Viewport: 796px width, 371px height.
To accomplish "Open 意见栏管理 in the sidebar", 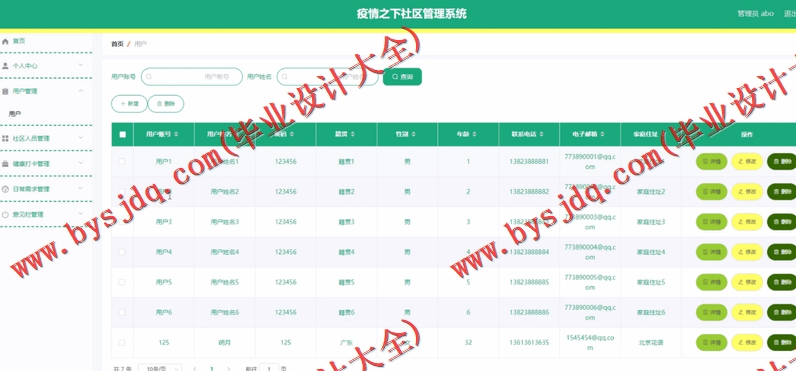I will coord(46,215).
